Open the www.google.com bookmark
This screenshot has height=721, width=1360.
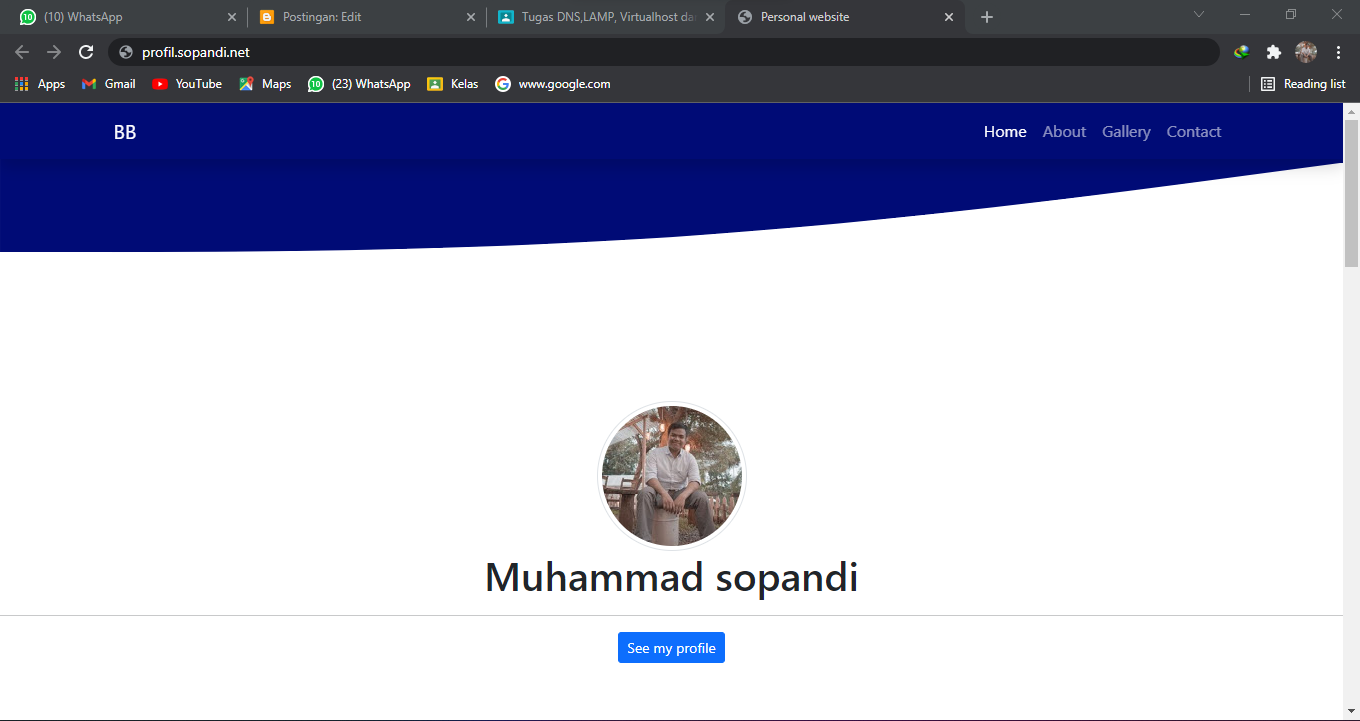(x=553, y=84)
